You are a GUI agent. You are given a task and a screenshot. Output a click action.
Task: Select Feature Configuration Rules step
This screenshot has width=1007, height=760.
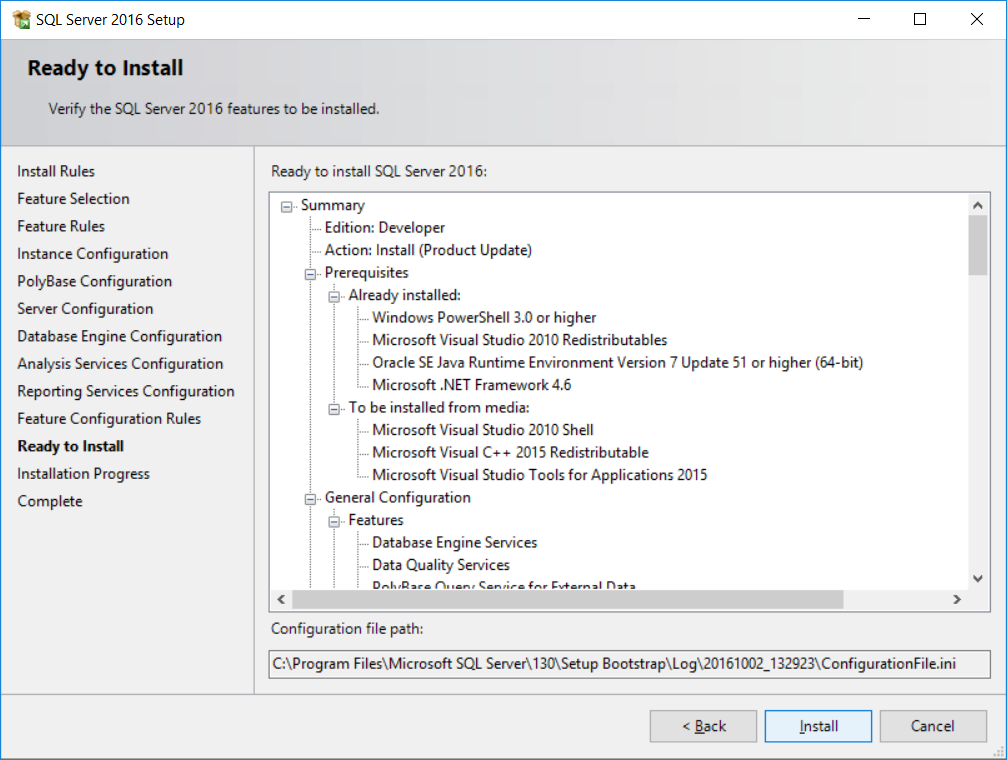tap(109, 419)
